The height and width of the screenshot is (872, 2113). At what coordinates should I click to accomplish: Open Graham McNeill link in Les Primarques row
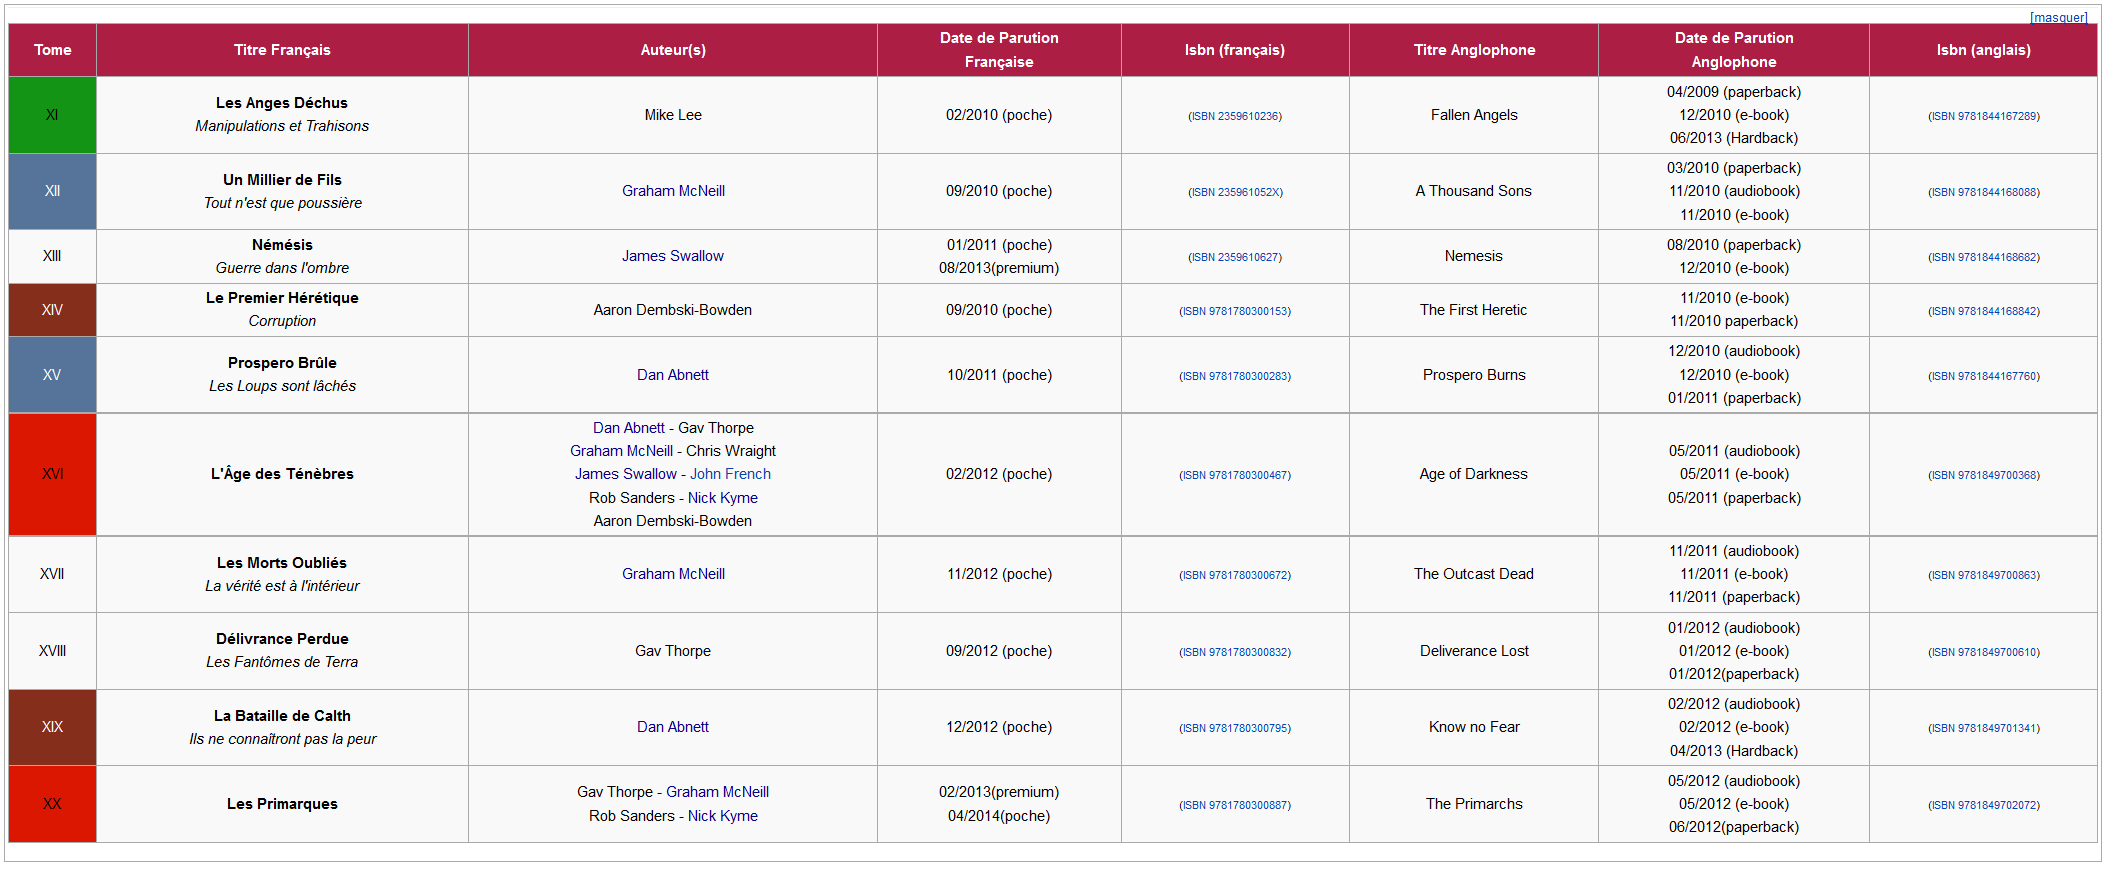[718, 792]
